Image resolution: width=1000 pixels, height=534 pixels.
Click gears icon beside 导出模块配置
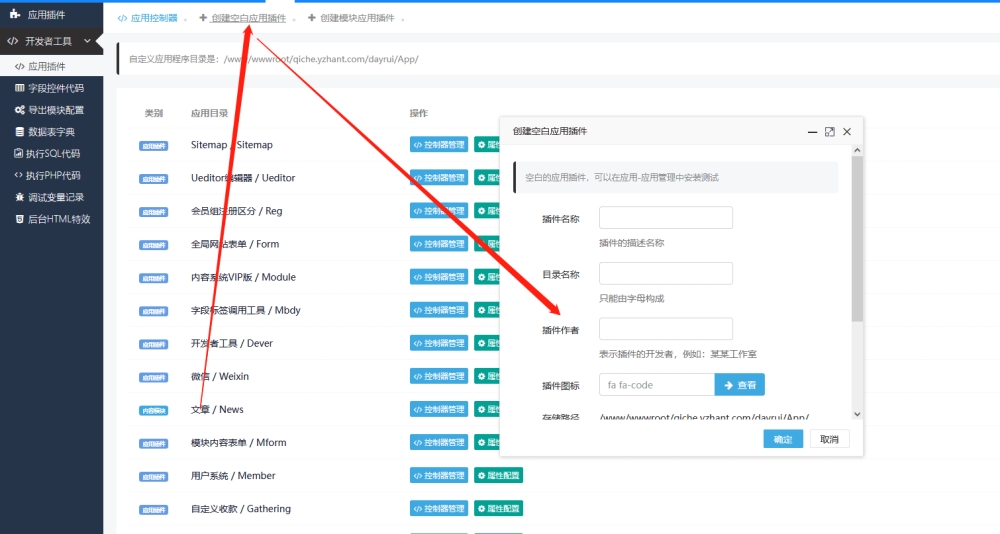click(x=20, y=110)
